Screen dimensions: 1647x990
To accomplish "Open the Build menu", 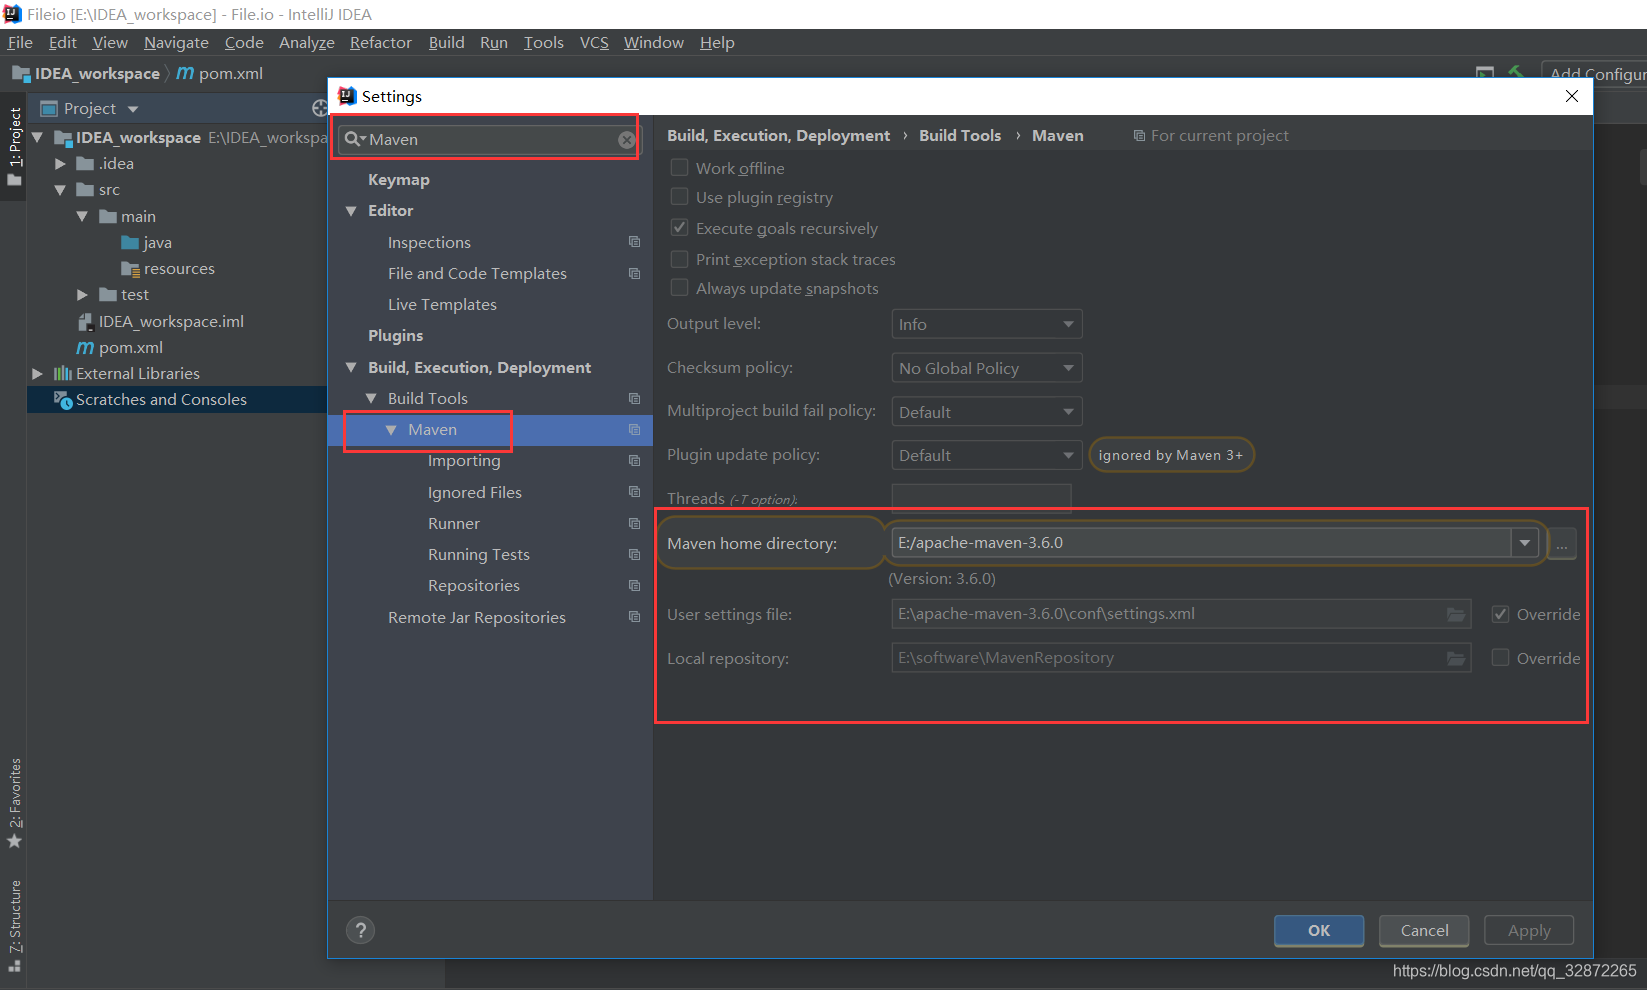I will pos(446,42).
